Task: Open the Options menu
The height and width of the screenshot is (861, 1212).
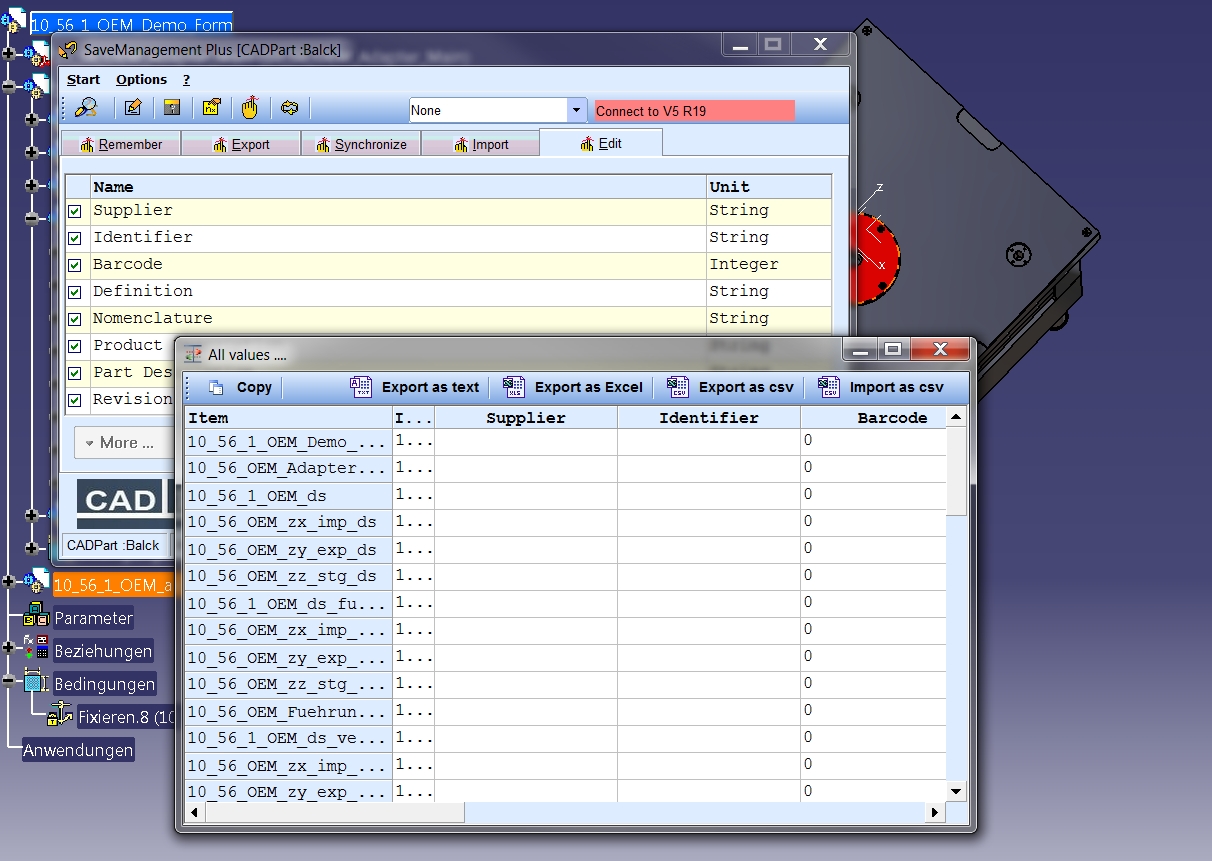Action: point(141,80)
